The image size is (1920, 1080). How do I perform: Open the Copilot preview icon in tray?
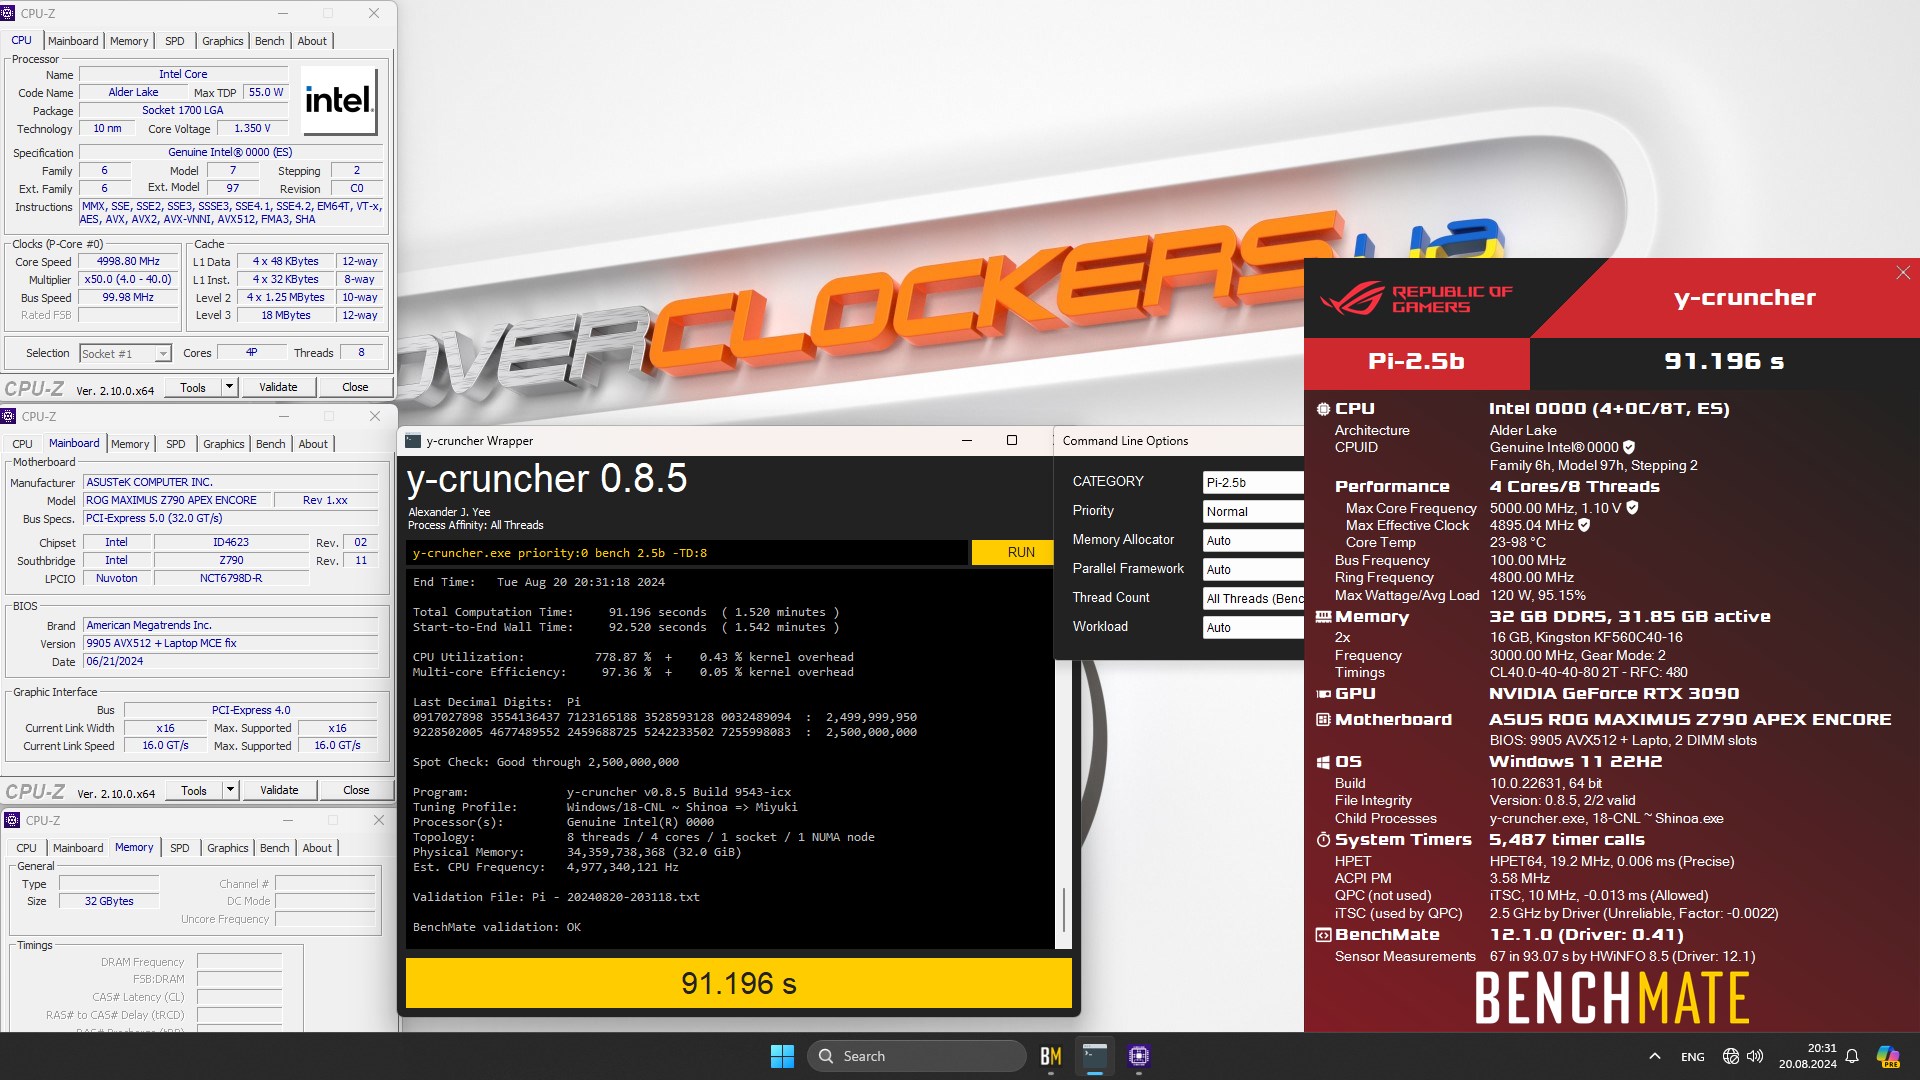1888,1056
